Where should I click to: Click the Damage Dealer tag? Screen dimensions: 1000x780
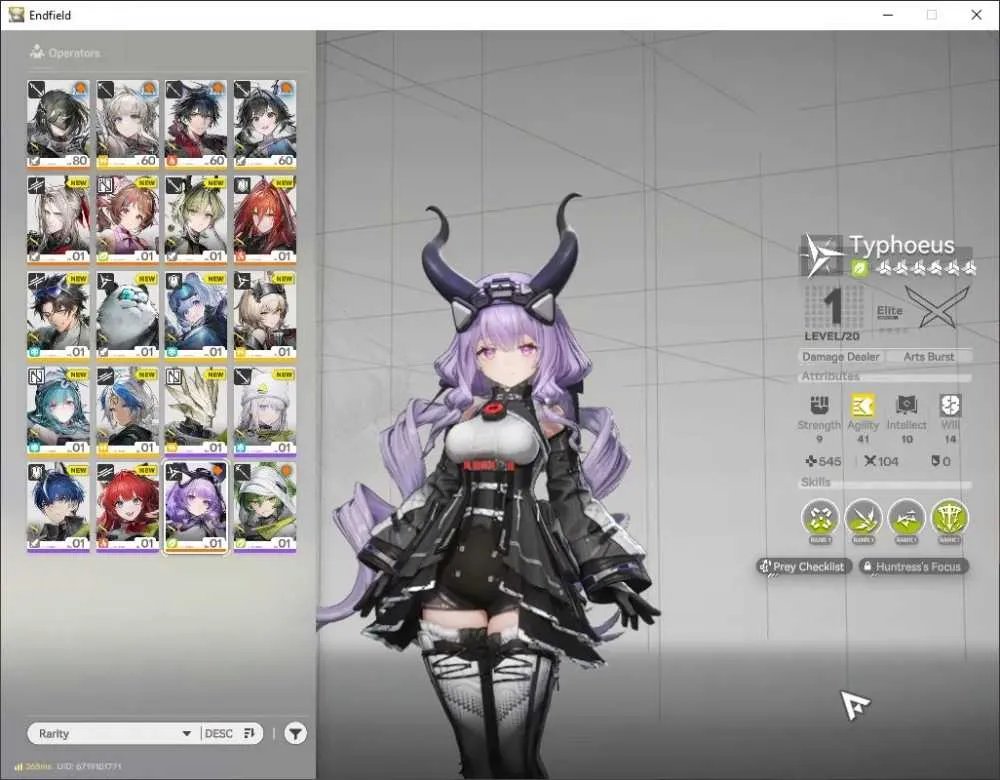[841, 357]
